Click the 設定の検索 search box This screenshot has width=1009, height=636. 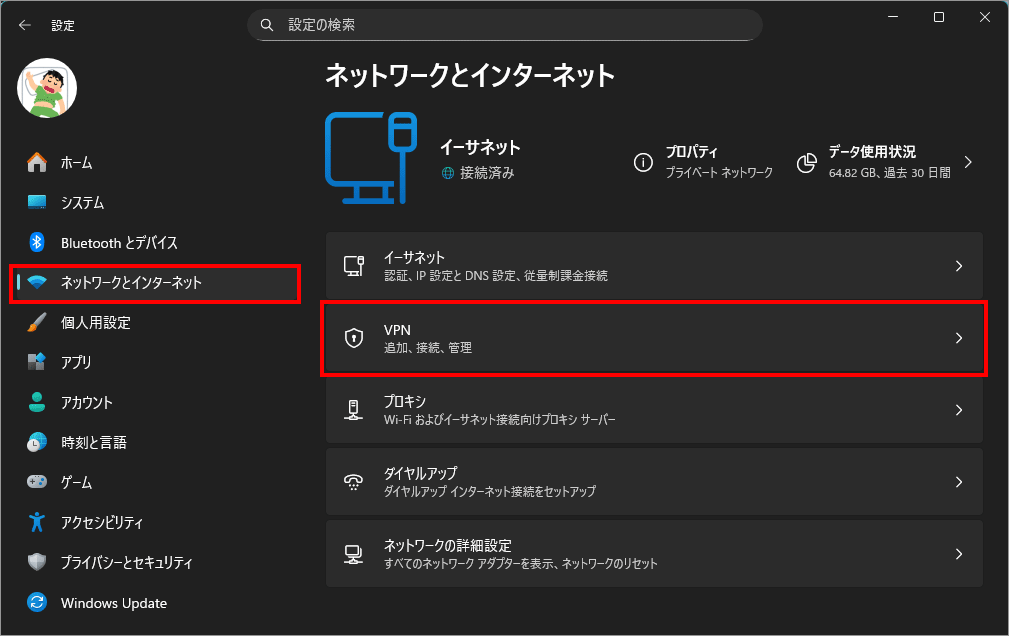click(504, 24)
